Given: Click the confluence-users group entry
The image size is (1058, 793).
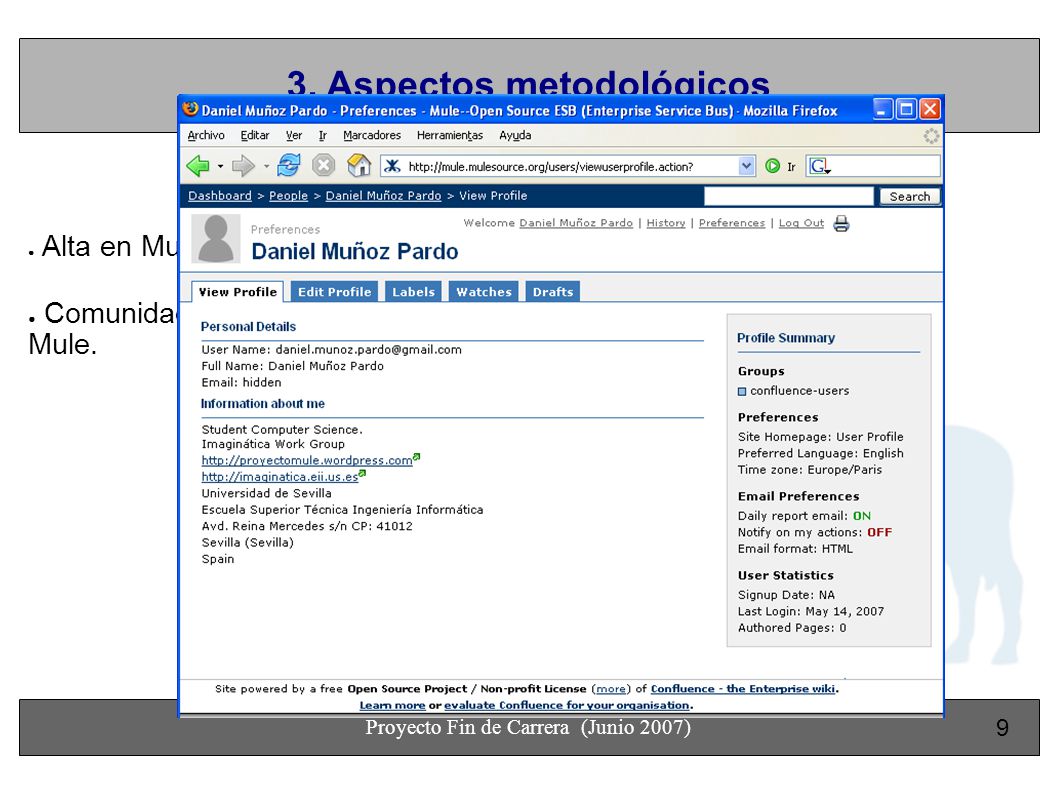Looking at the screenshot, I should click(800, 391).
